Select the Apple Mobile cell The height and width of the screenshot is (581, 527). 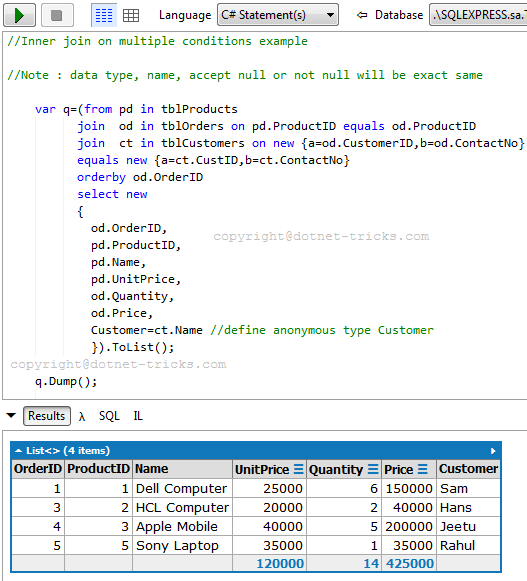[182, 527]
